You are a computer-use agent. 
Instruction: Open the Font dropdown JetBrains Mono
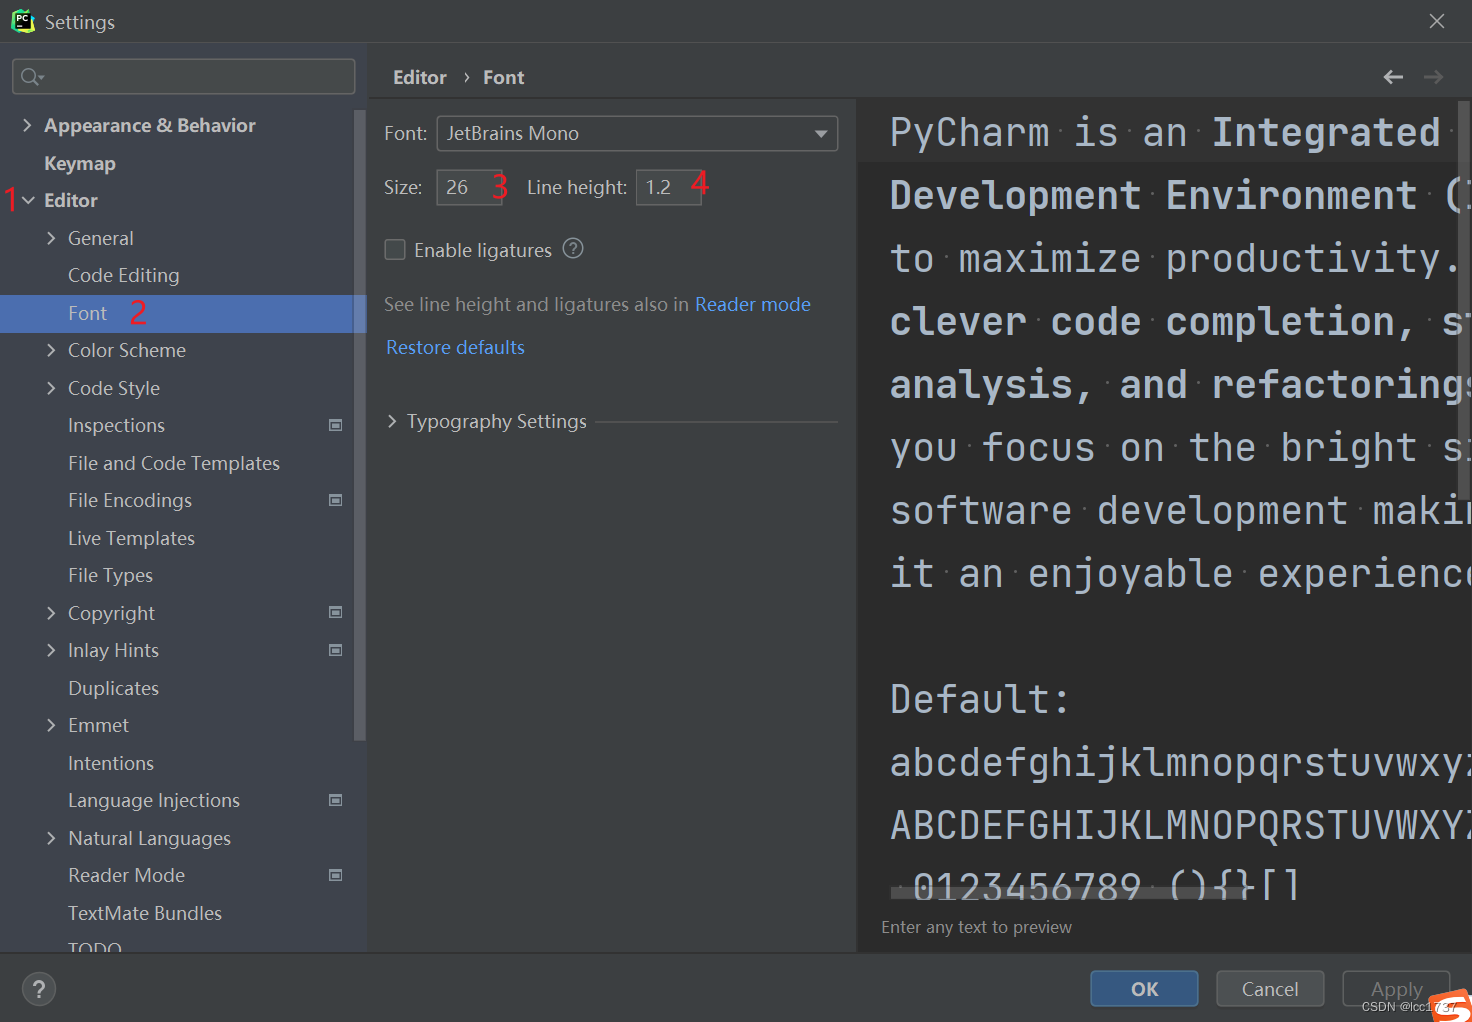(x=637, y=134)
